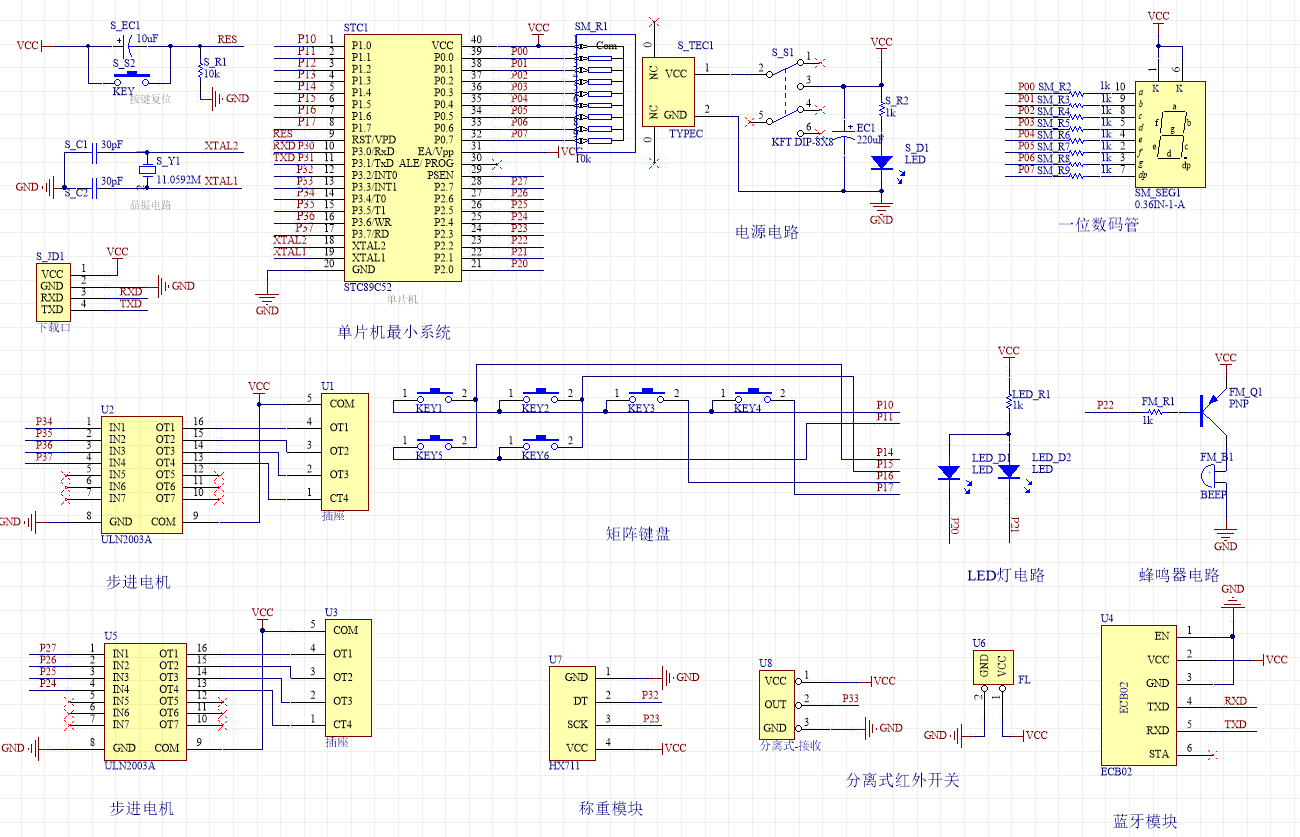Select the KEY6 push-button symbol
1300x837 pixels.
tap(542, 442)
